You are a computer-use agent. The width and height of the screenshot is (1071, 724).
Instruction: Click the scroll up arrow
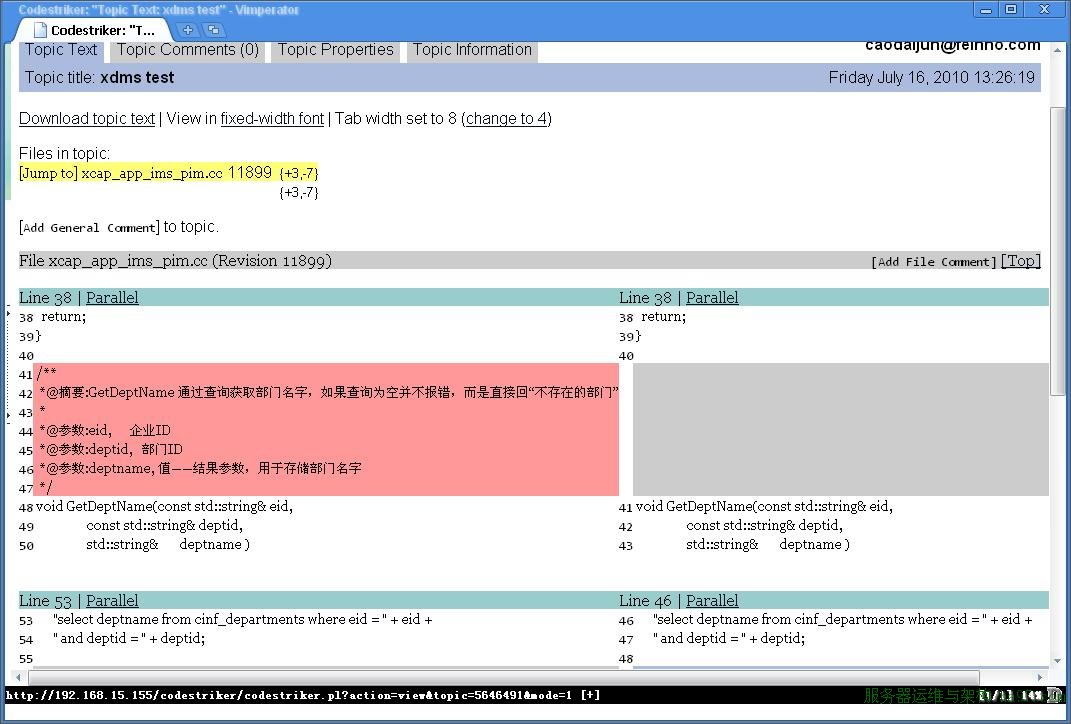tap(1057, 51)
